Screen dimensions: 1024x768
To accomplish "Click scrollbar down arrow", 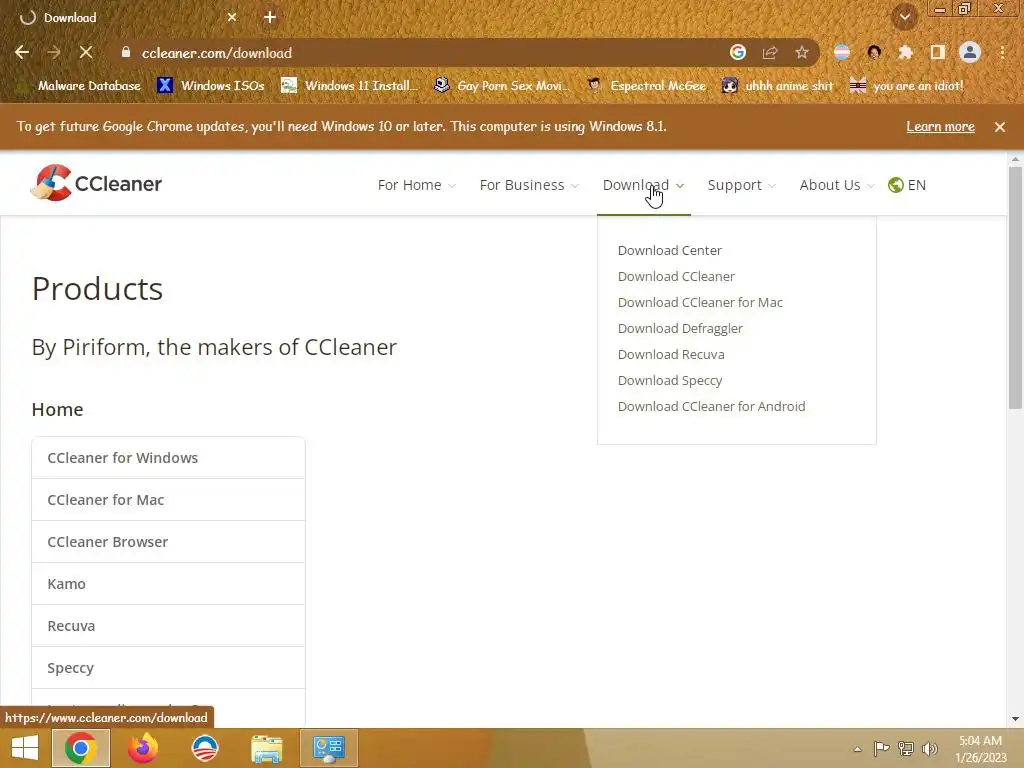I will point(1015,719).
